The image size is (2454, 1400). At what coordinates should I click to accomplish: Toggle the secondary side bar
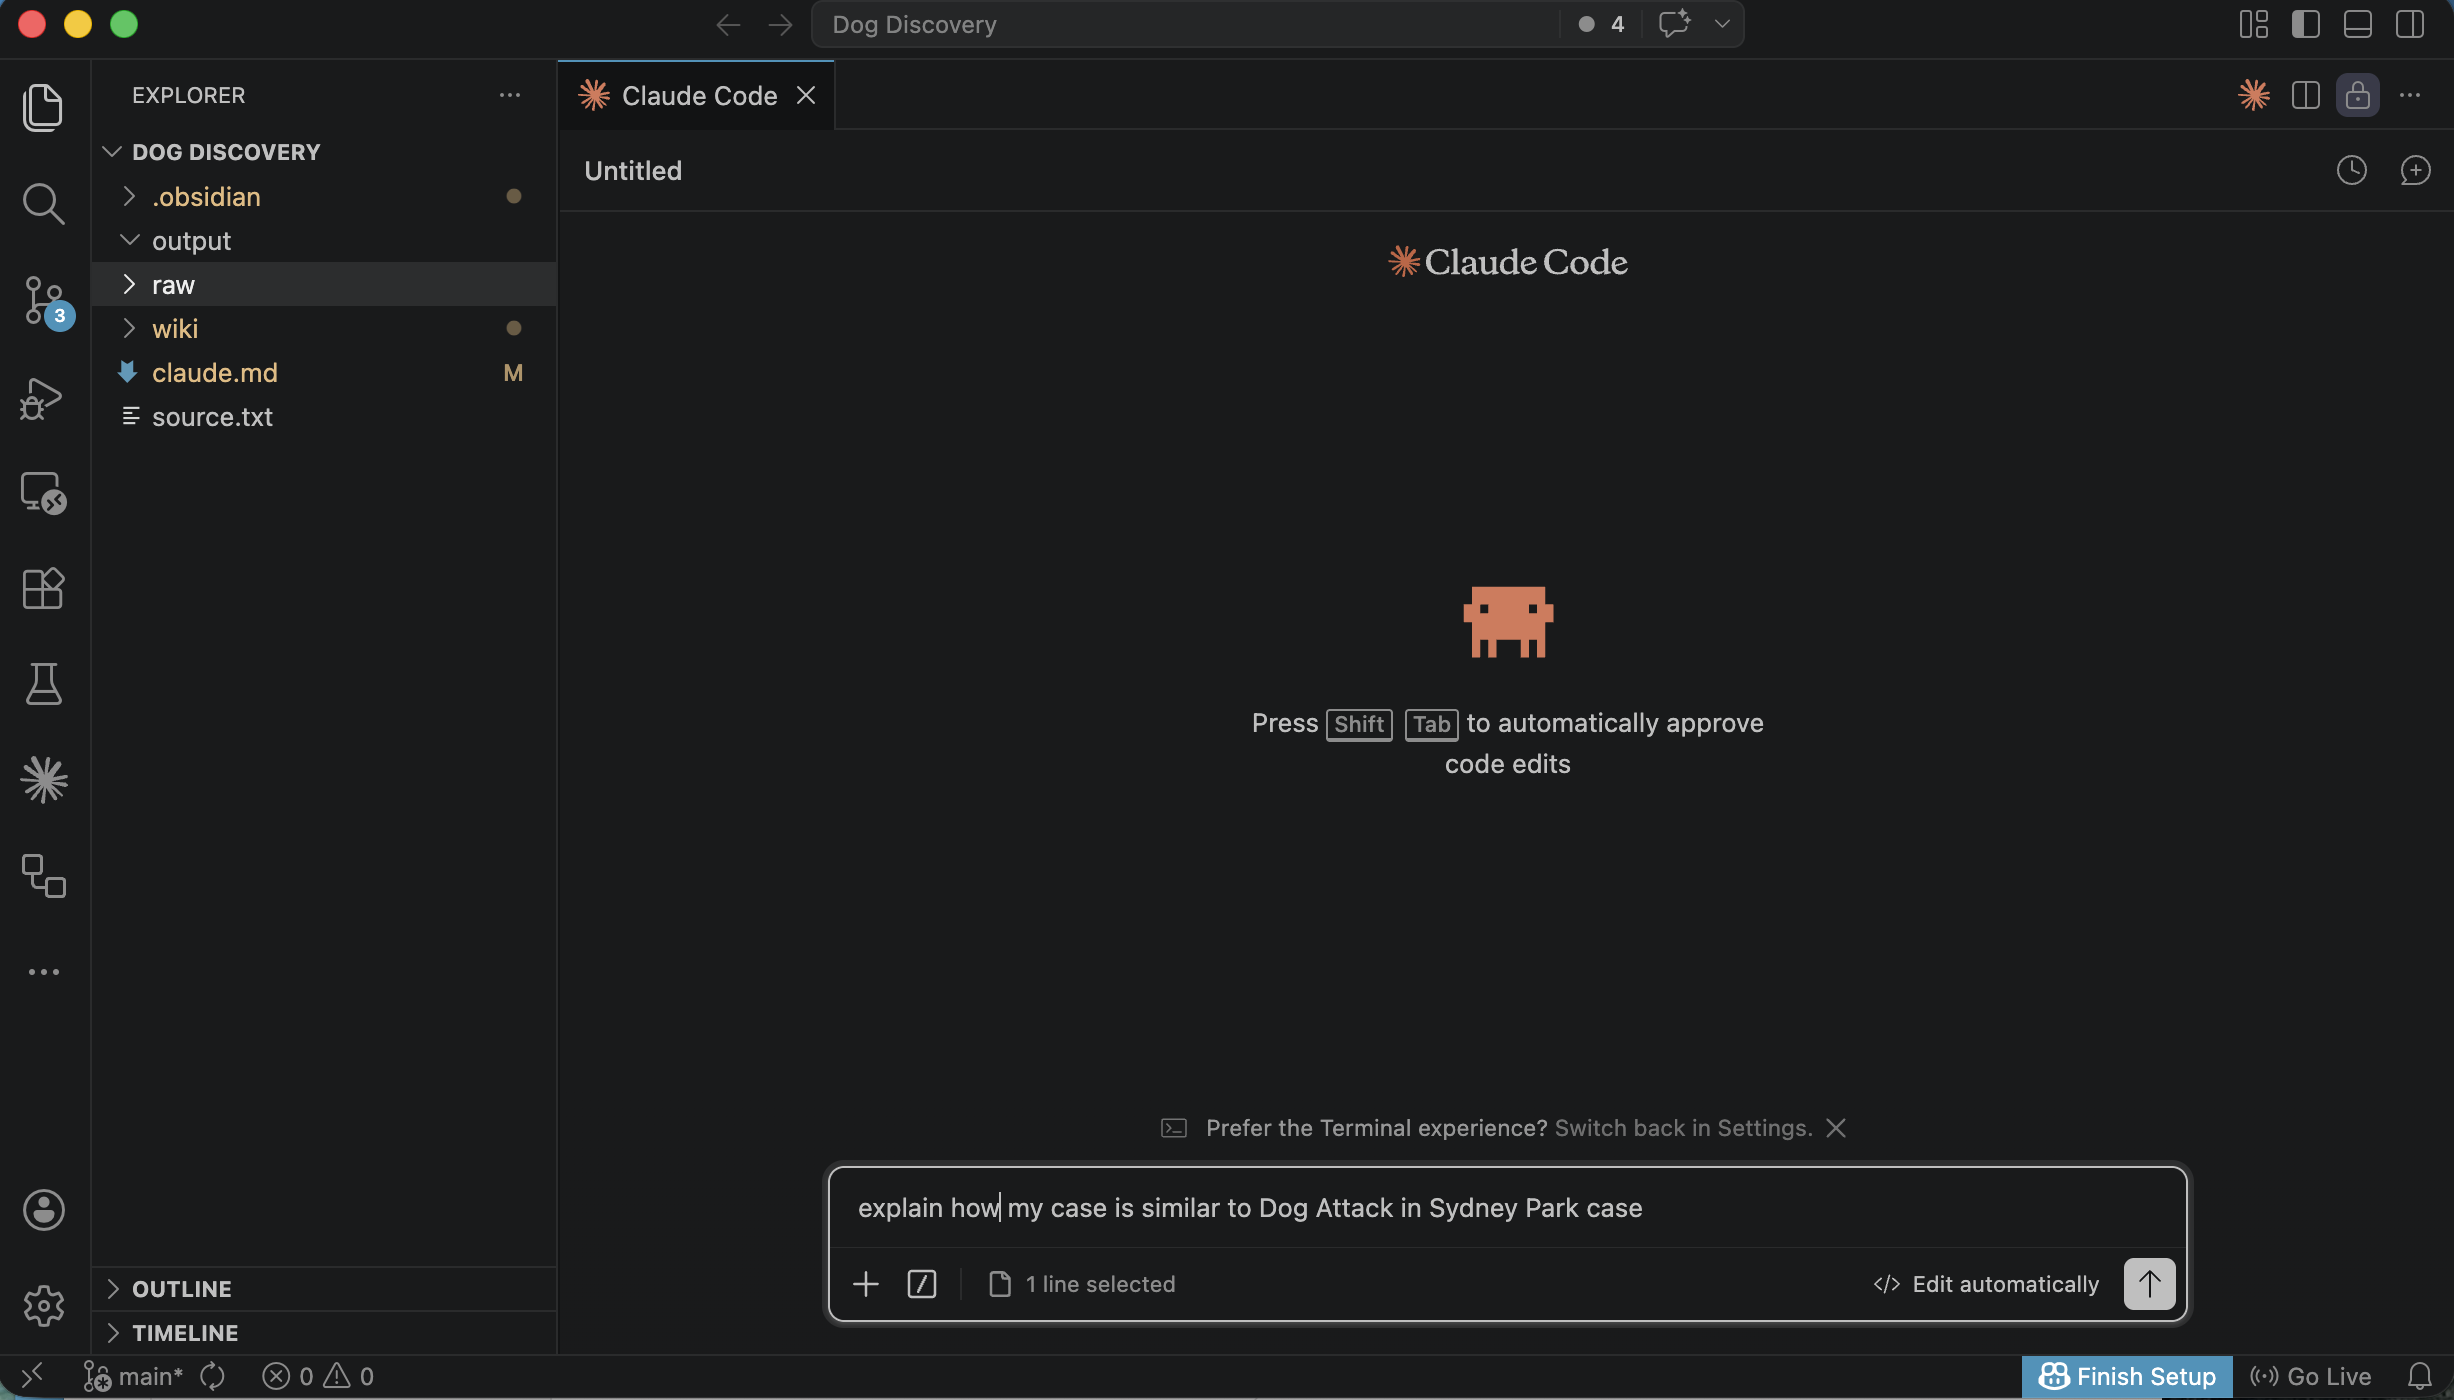tap(2410, 24)
